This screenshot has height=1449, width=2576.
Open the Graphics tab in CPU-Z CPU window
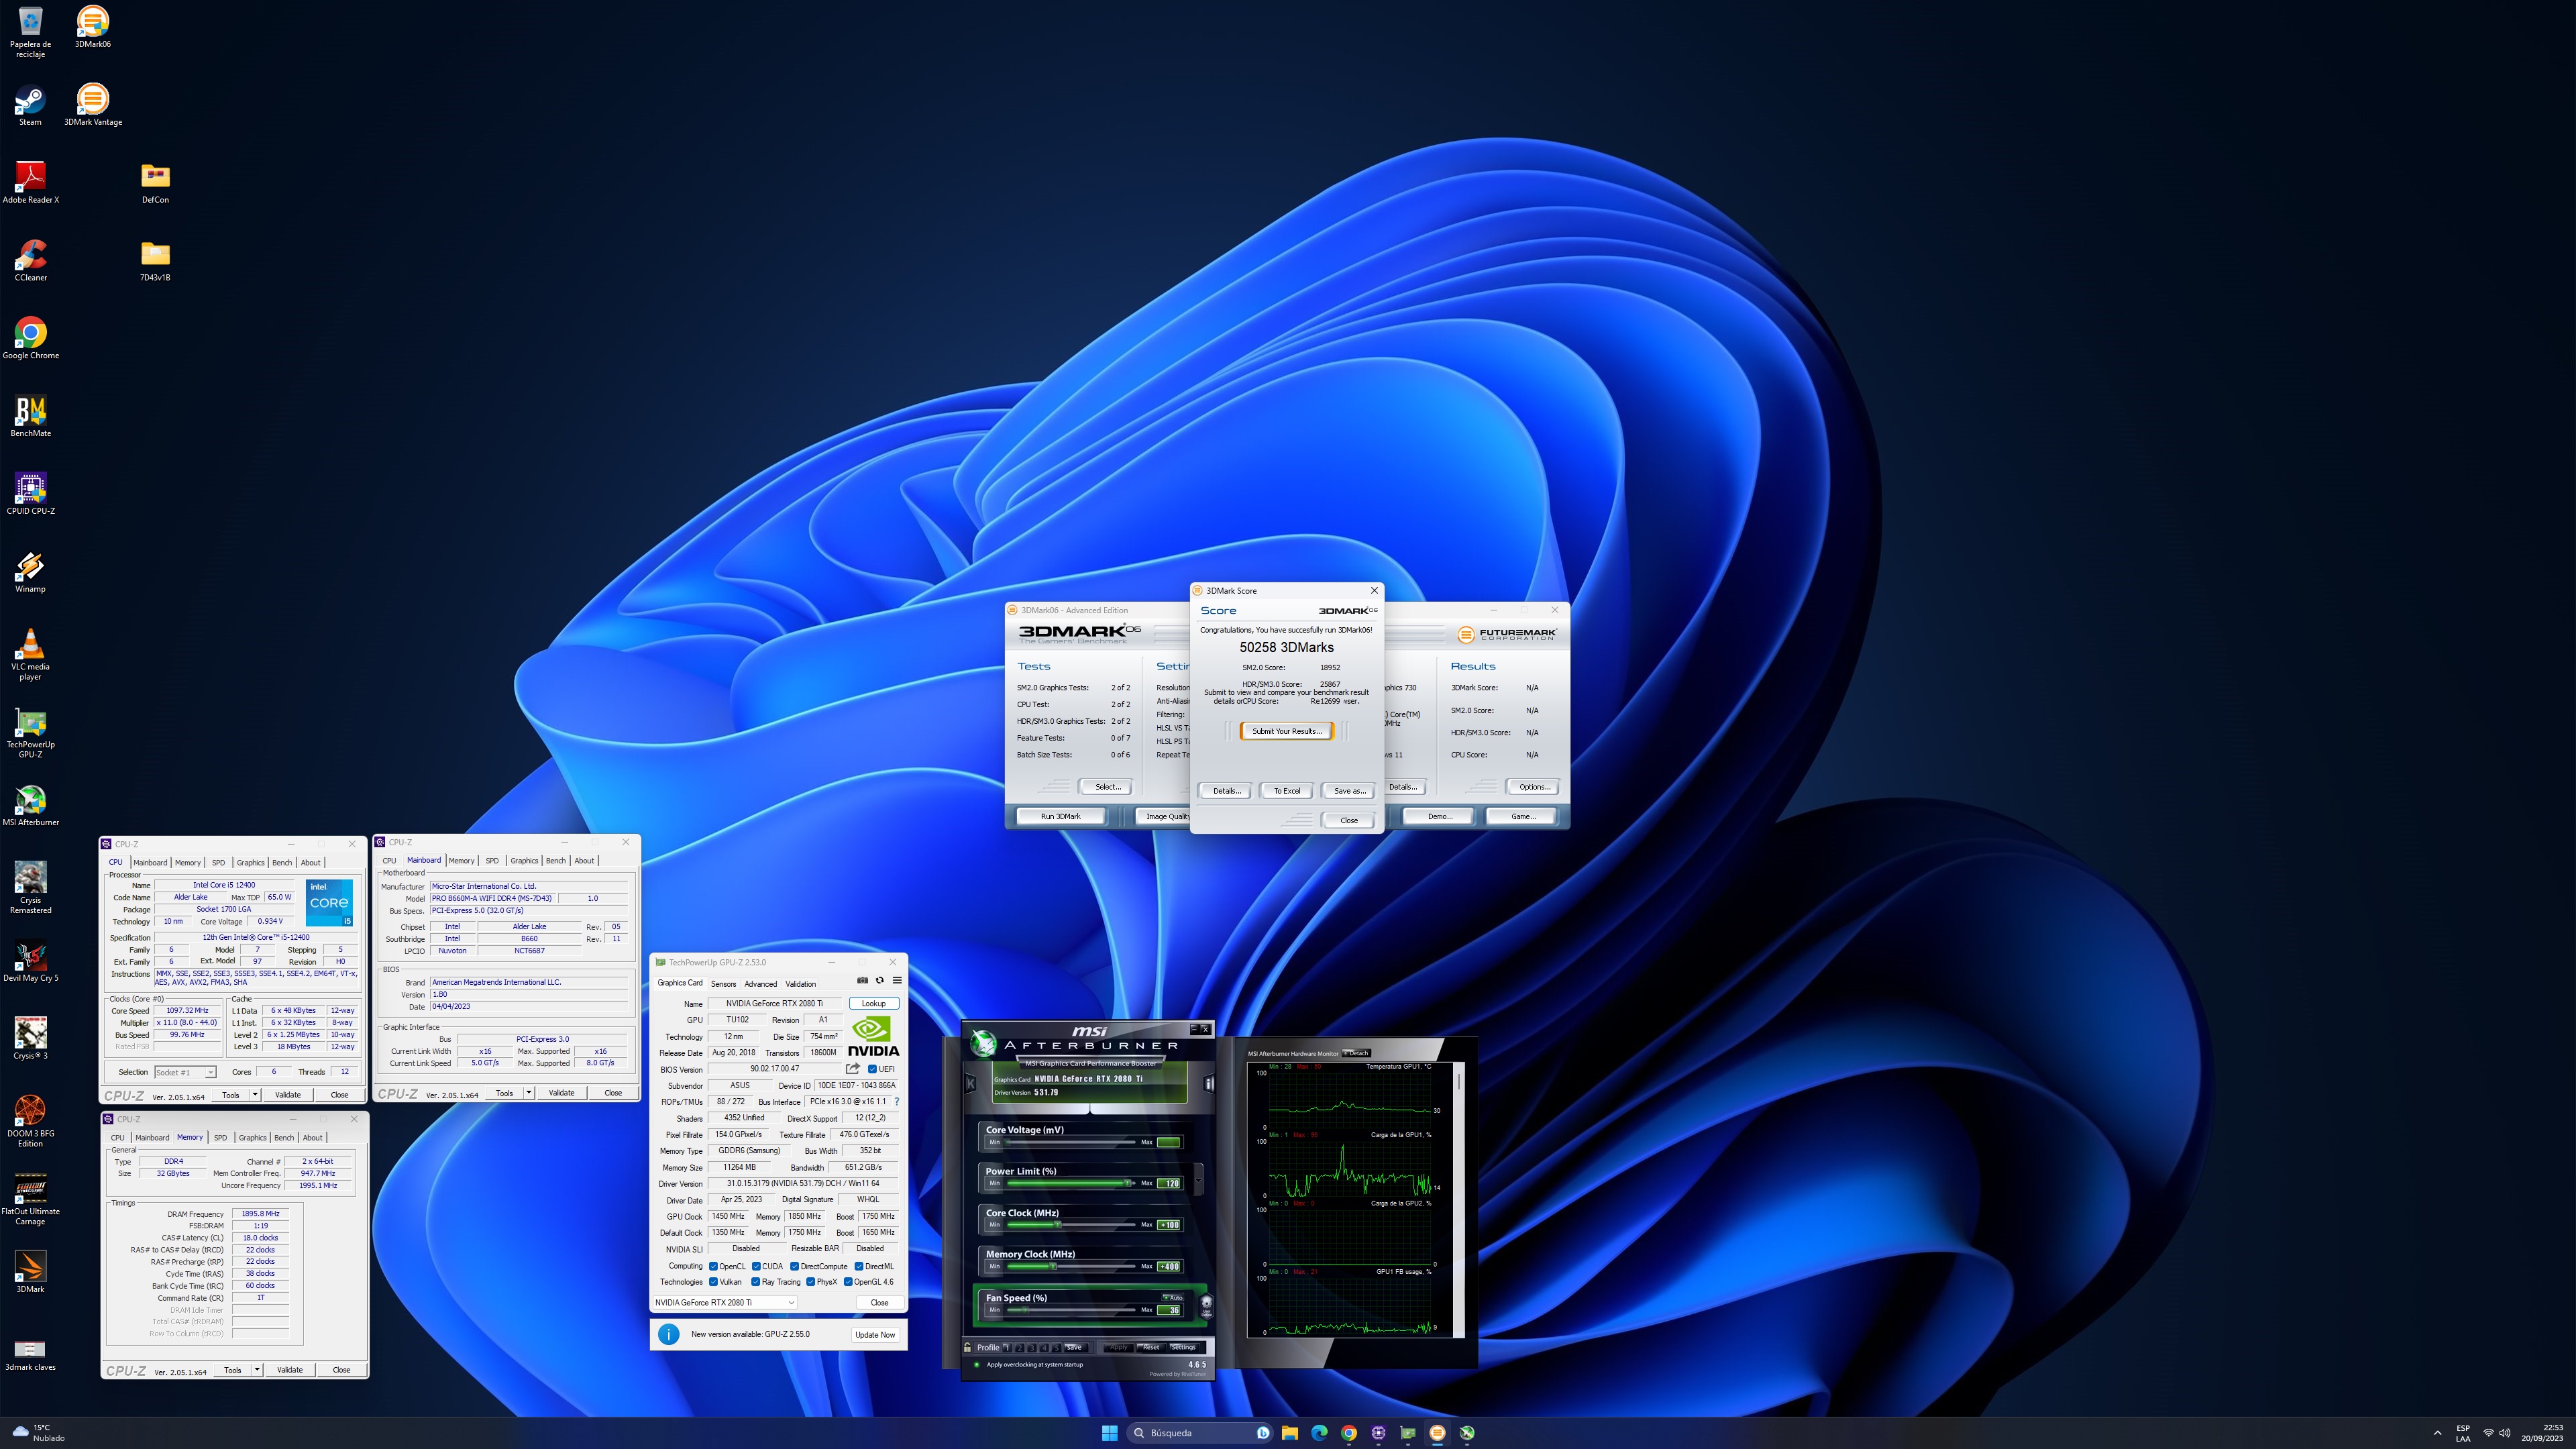point(250,863)
